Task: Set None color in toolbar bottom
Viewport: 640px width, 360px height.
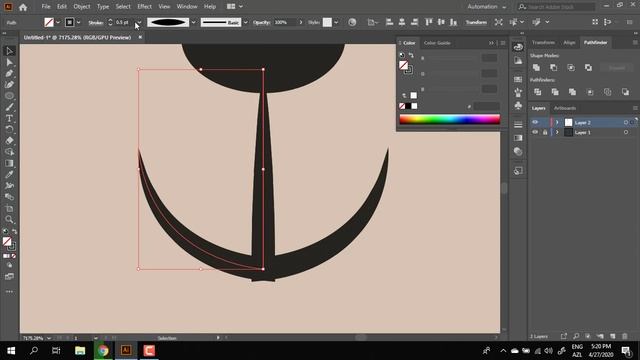Action: 14,256
